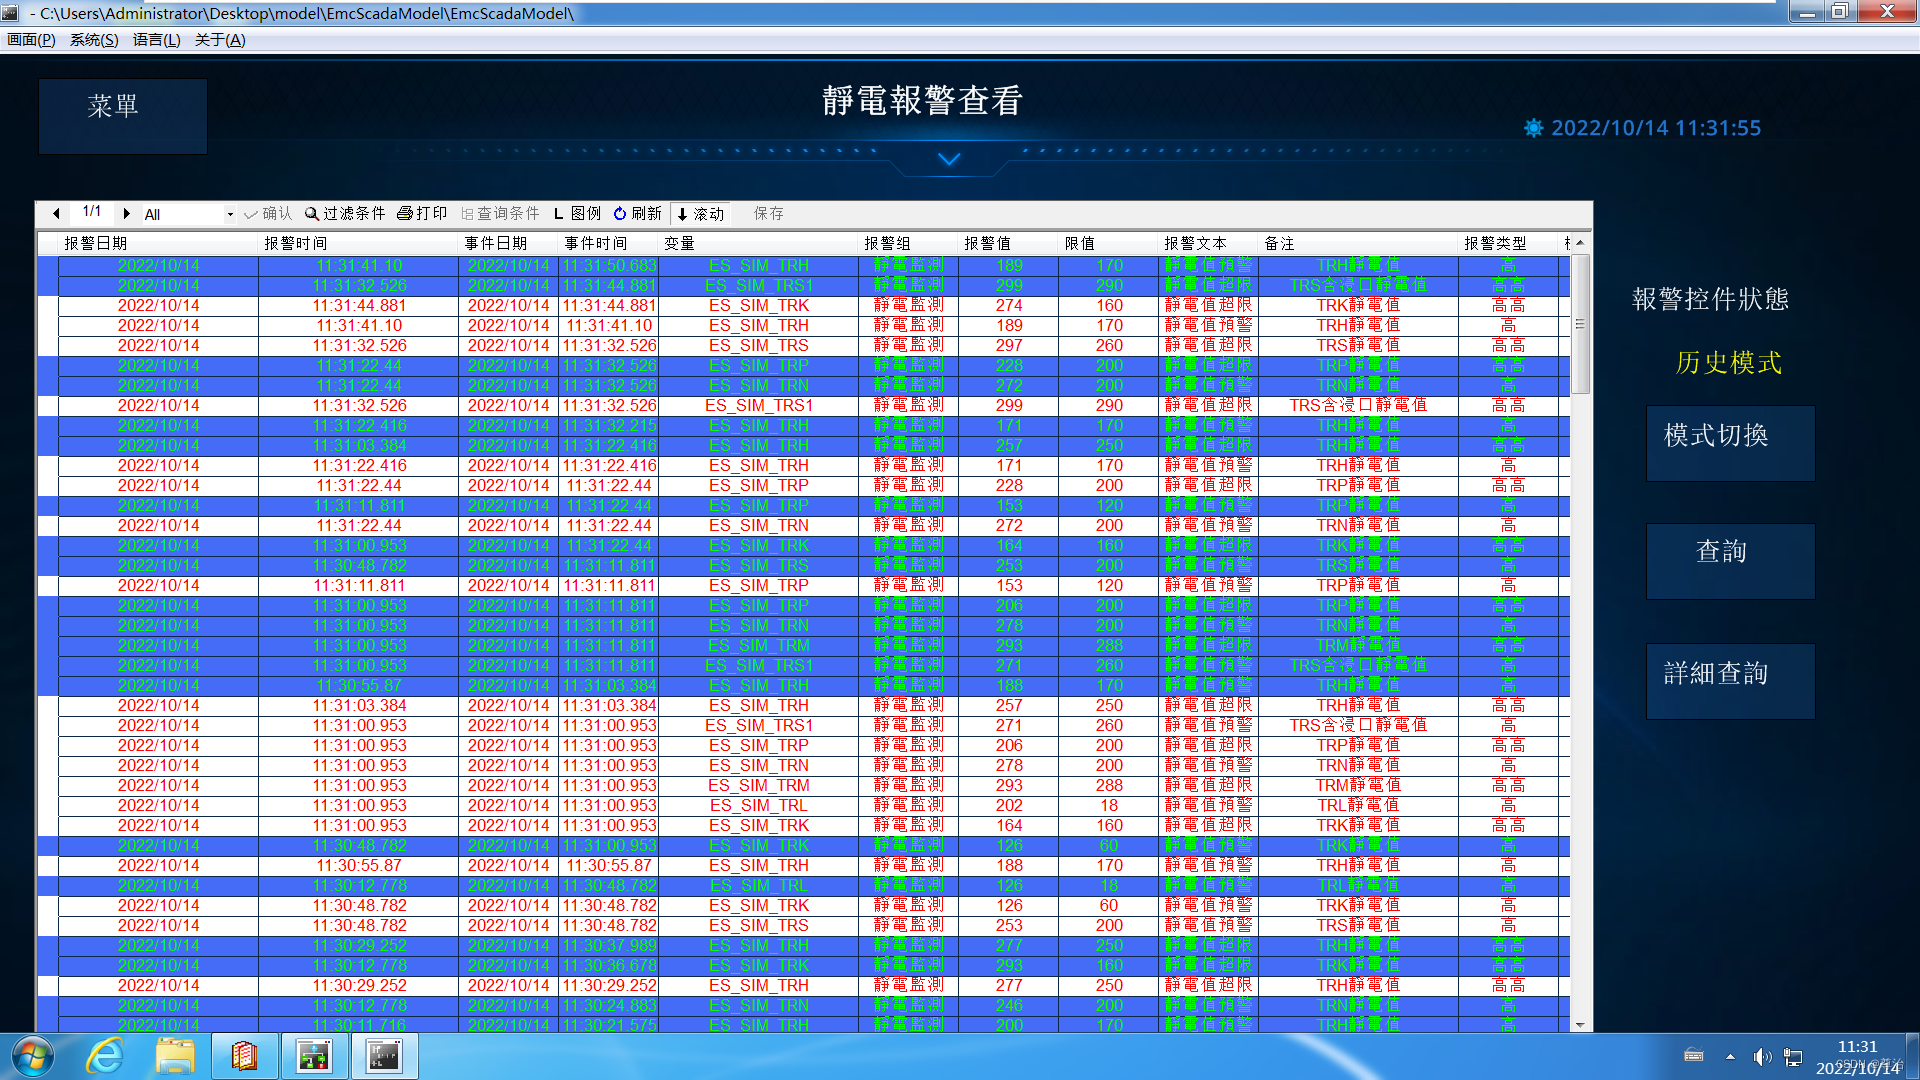This screenshot has width=1920, height=1080.
Task: Open the 图例 legend tool
Action: click(x=577, y=214)
